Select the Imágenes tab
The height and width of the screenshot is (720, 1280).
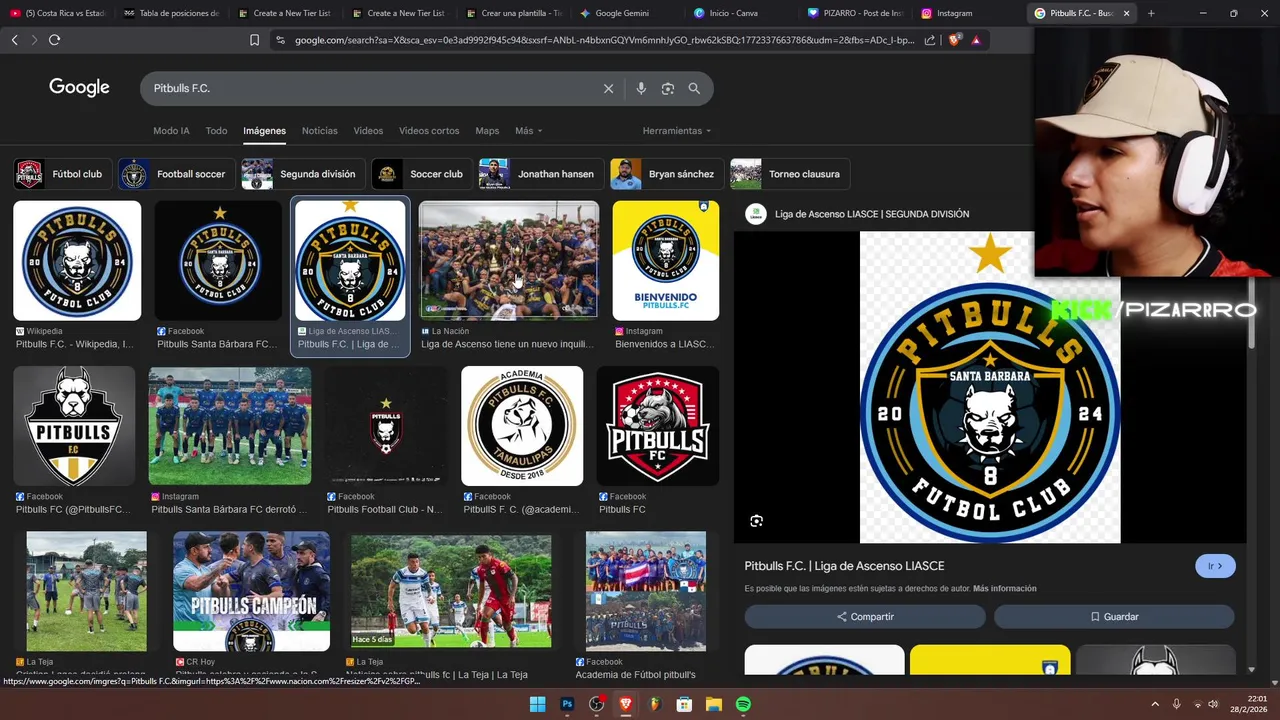point(264,131)
